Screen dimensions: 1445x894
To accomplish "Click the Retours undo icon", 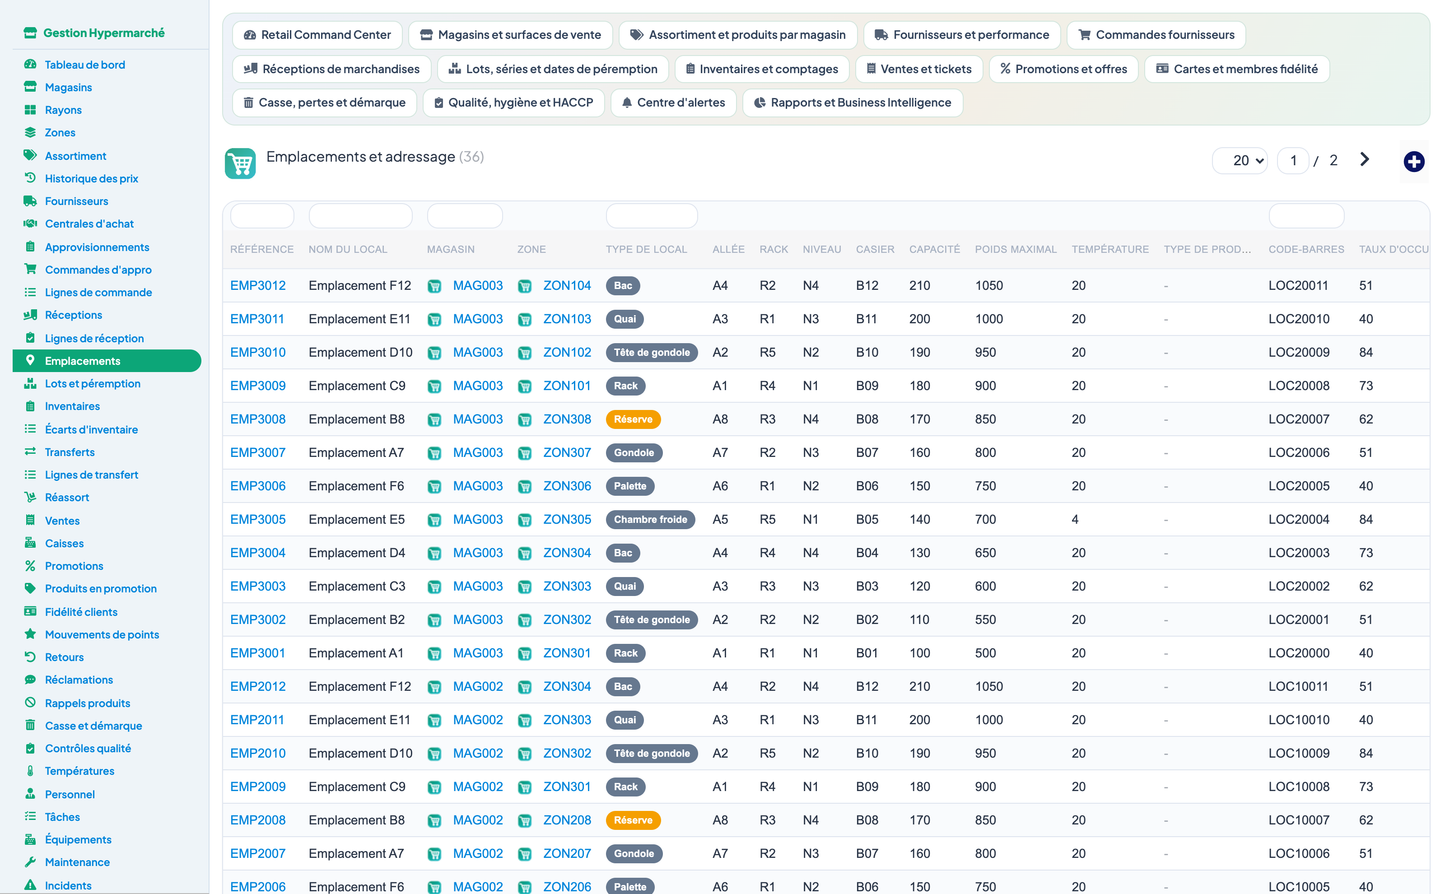I will (30, 657).
